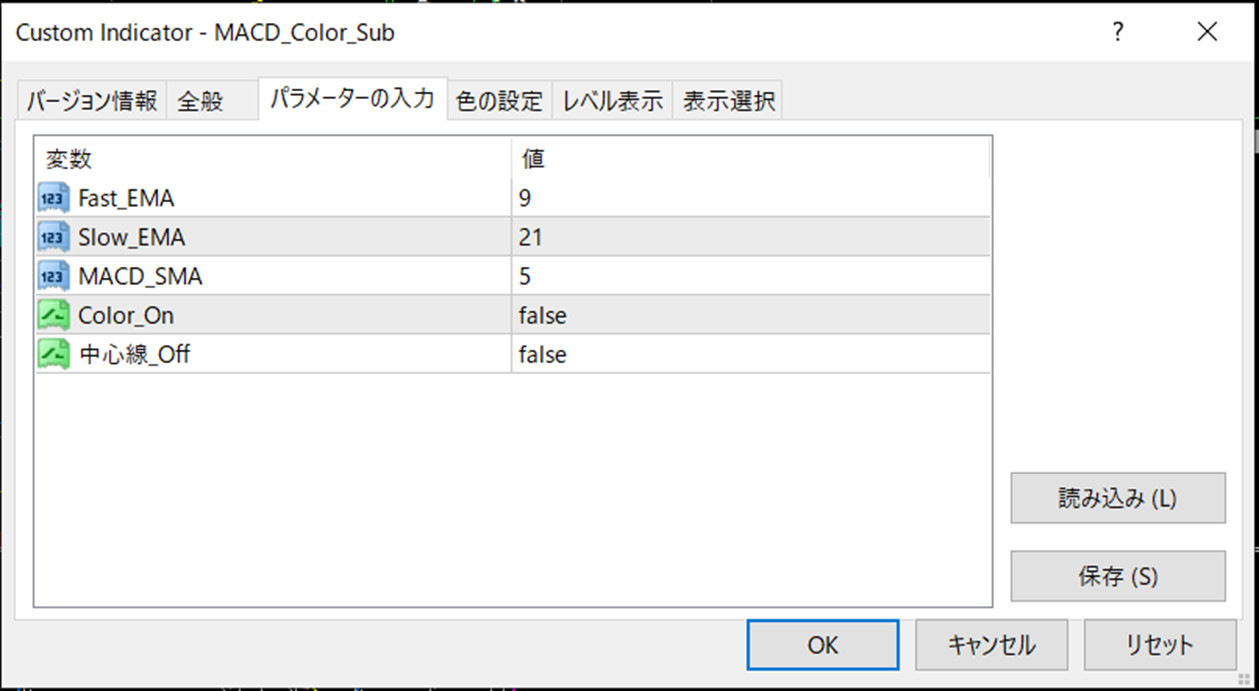Select the 表示選択 tab
The height and width of the screenshot is (691, 1259).
point(727,101)
